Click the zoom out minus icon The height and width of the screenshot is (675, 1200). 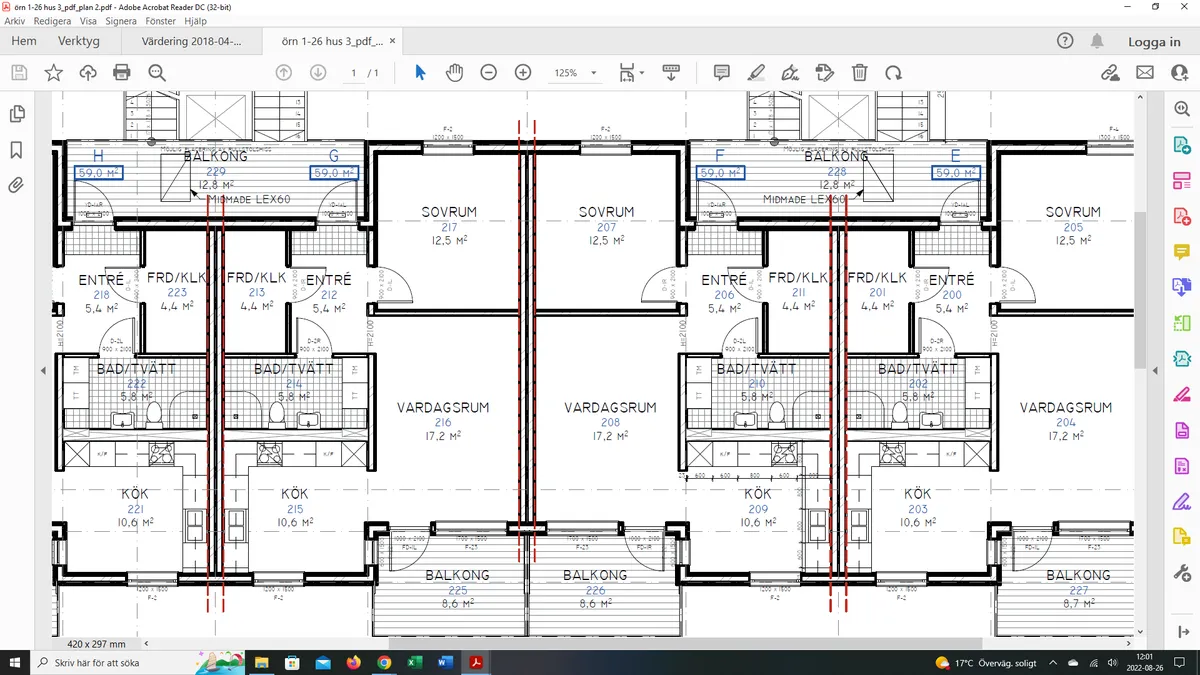[488, 72]
